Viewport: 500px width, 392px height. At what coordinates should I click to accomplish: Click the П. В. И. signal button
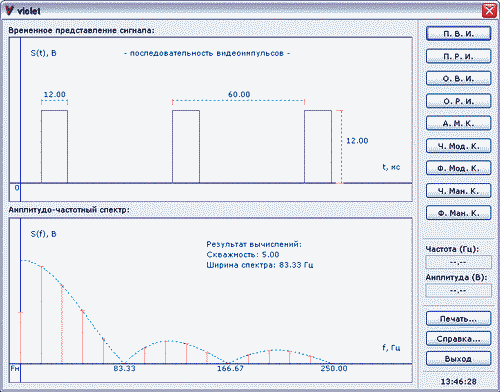coord(458,34)
